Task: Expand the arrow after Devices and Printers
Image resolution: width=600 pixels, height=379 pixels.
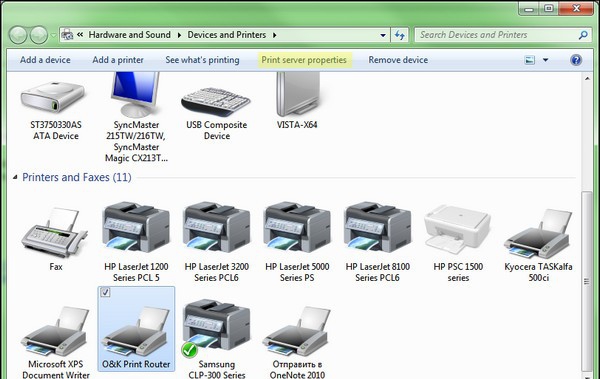Action: [274, 35]
